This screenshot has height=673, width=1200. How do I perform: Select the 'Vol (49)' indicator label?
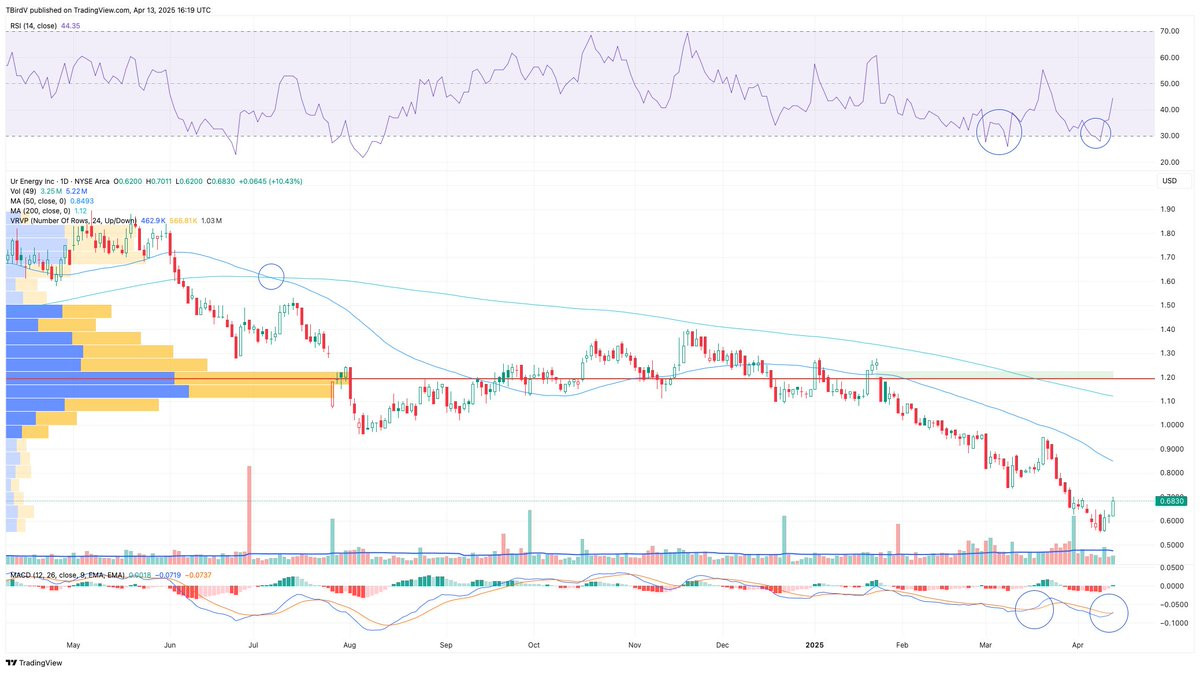(21, 190)
